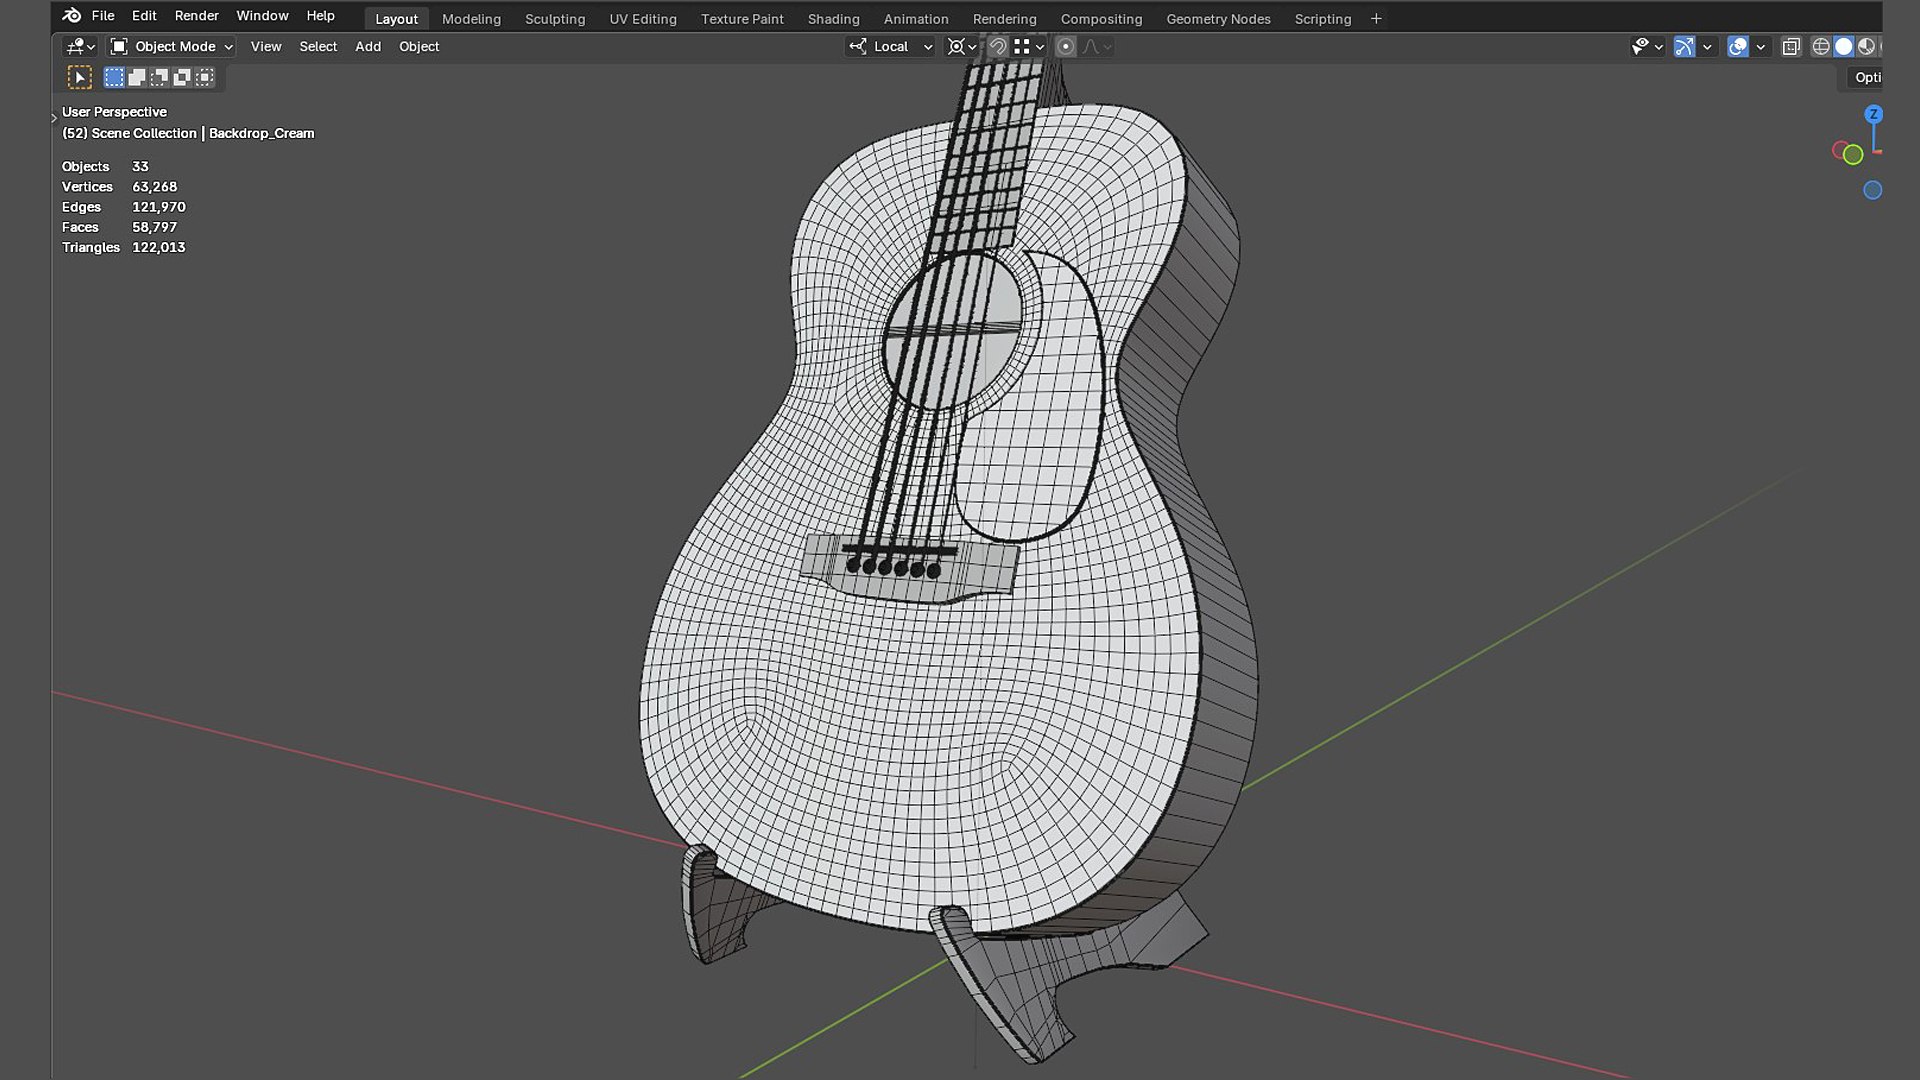Open the Render menu
1920x1080 pixels.
[196, 16]
